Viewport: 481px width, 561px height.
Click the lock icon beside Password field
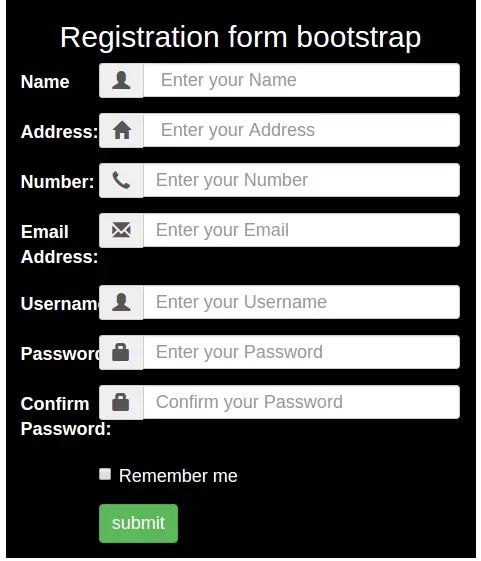coord(121,352)
